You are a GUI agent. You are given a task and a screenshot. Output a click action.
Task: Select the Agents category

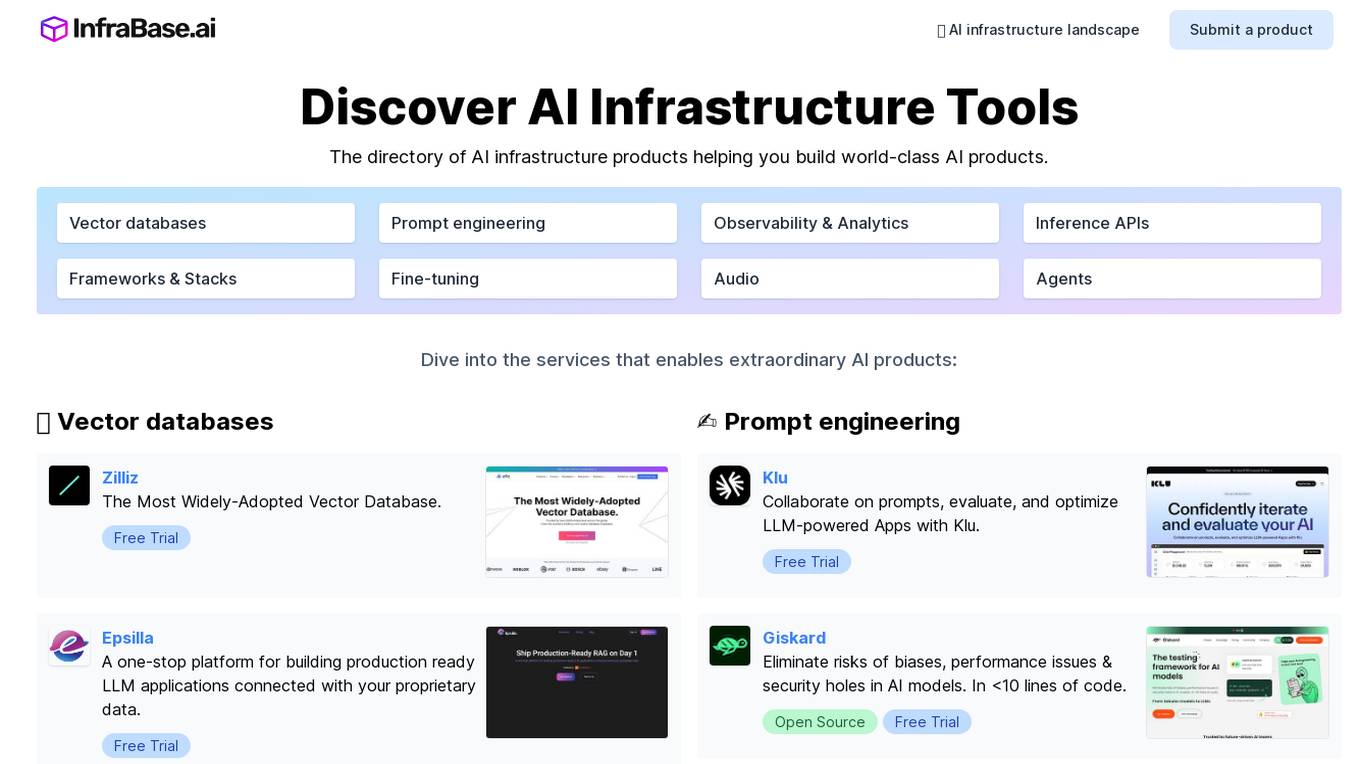coord(1172,279)
